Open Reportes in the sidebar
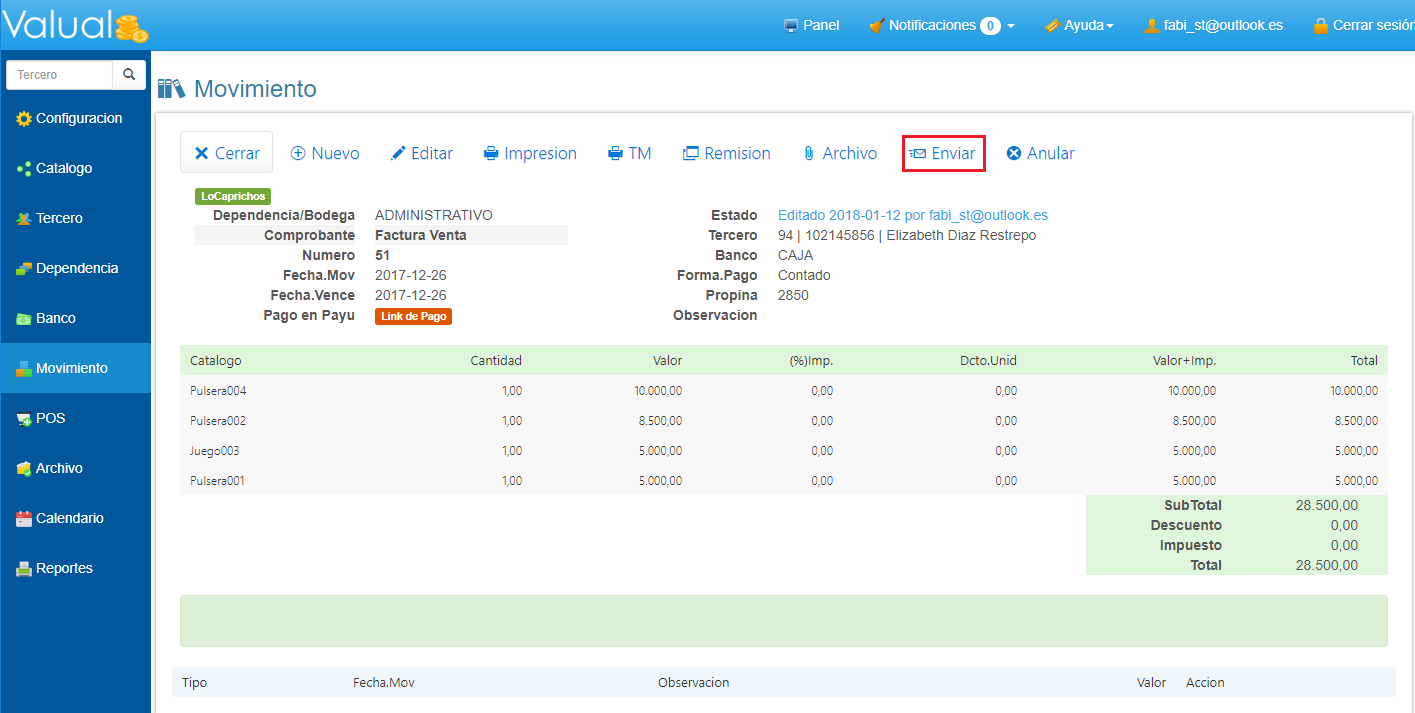This screenshot has width=1415, height=713. 64,568
